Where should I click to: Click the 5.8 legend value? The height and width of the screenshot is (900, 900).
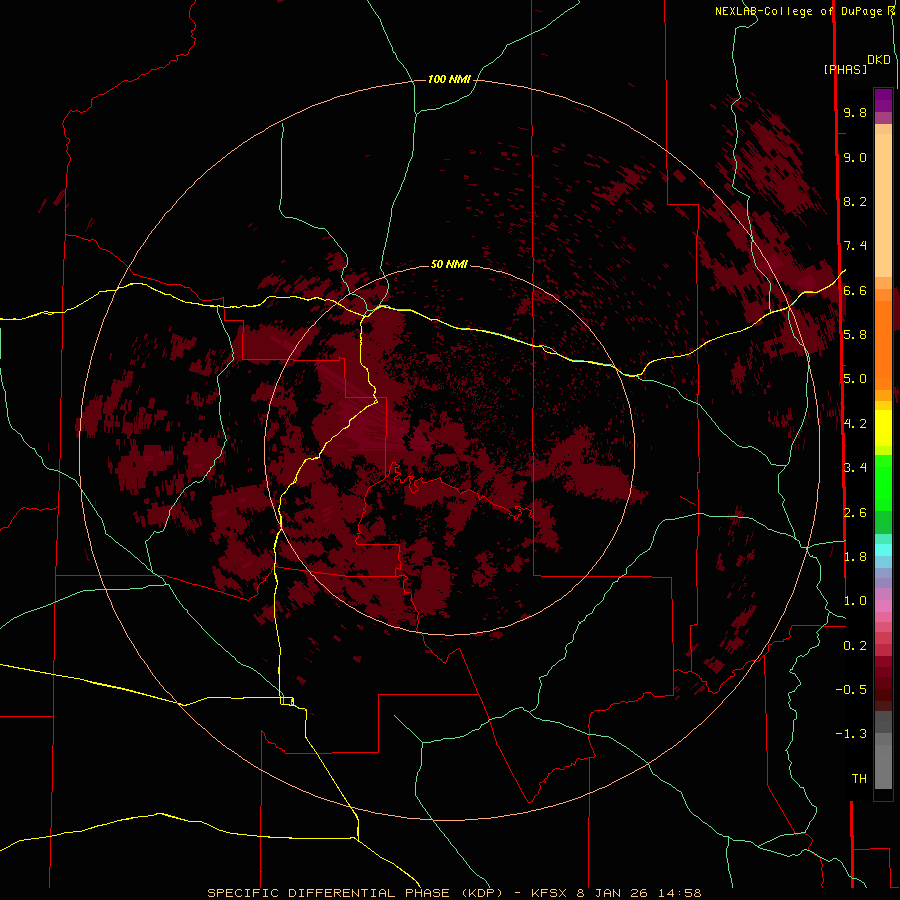tap(855, 335)
